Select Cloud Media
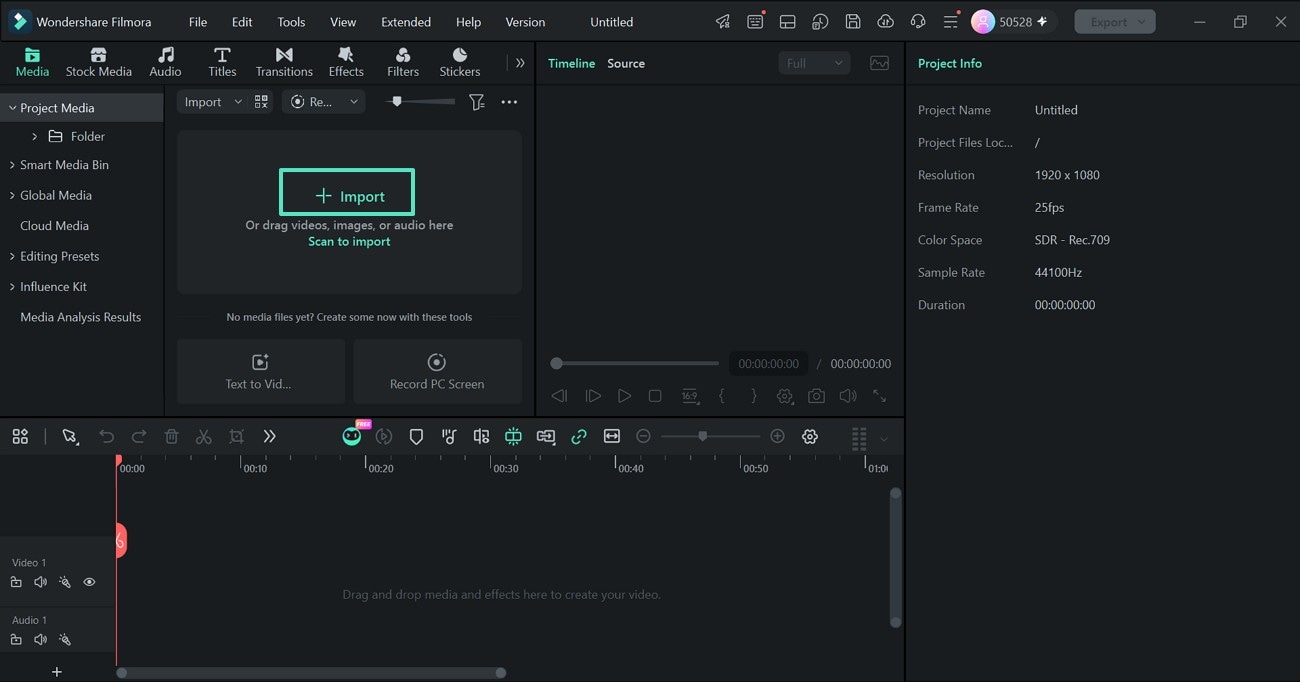 click(x=54, y=226)
